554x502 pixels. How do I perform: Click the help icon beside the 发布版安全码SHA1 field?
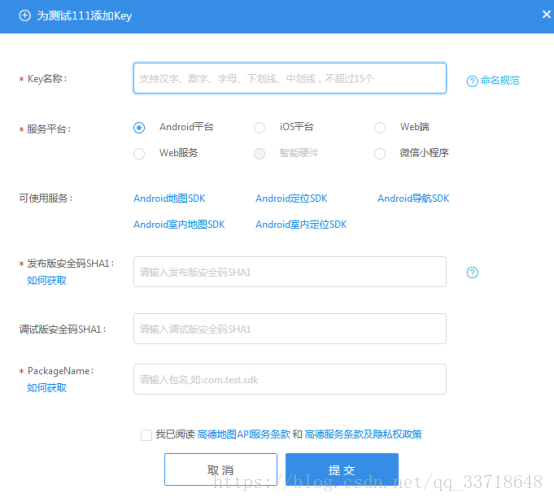click(472, 272)
